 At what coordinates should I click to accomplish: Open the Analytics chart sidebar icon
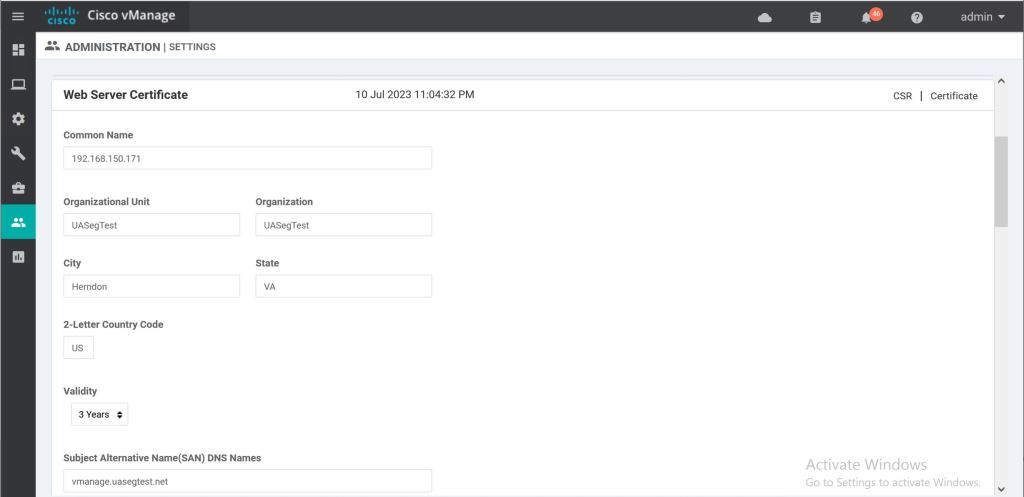[17, 257]
